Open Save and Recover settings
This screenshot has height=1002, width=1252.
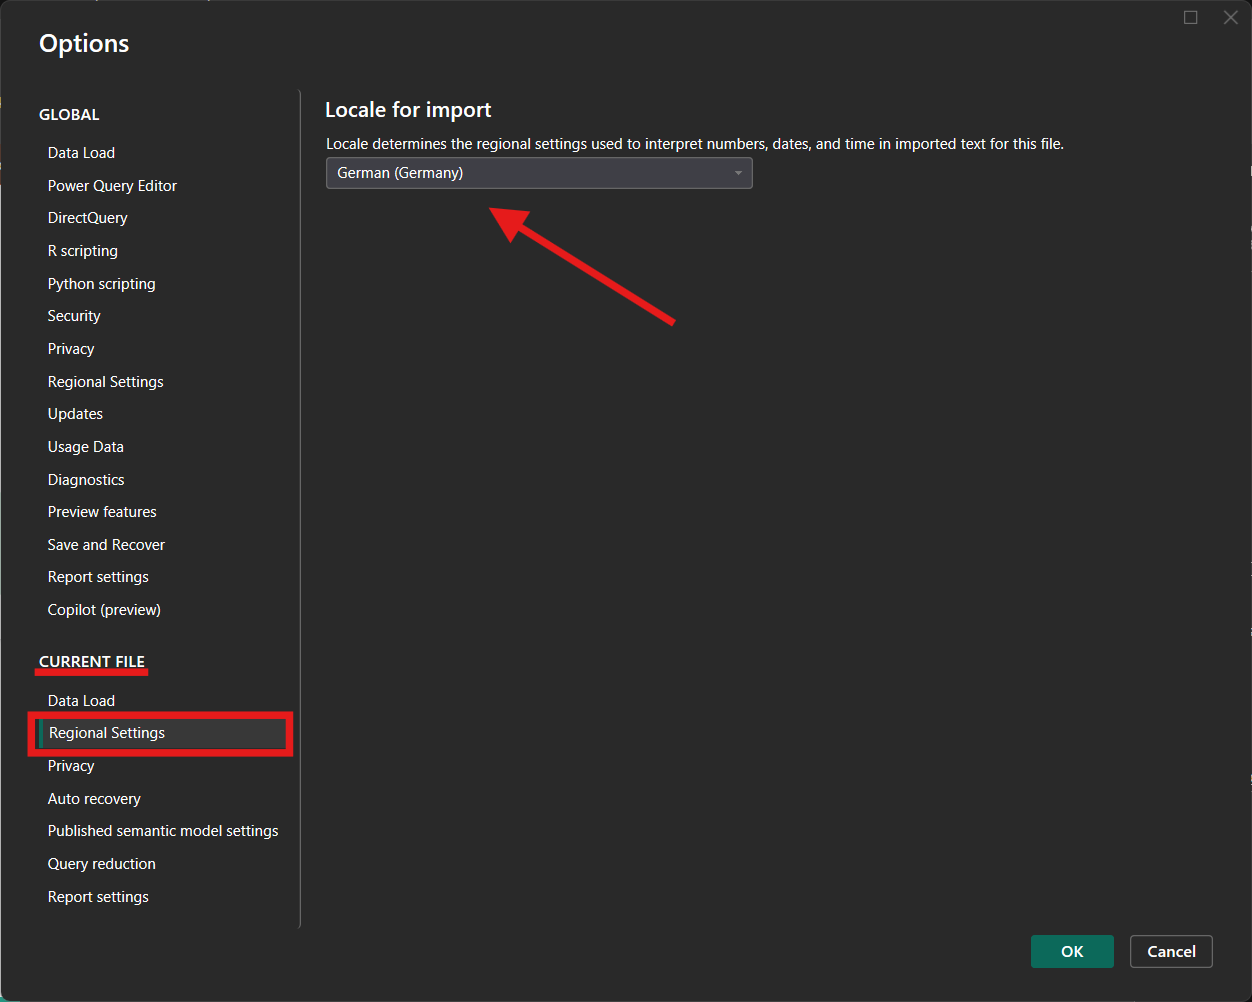pyautogui.click(x=106, y=545)
